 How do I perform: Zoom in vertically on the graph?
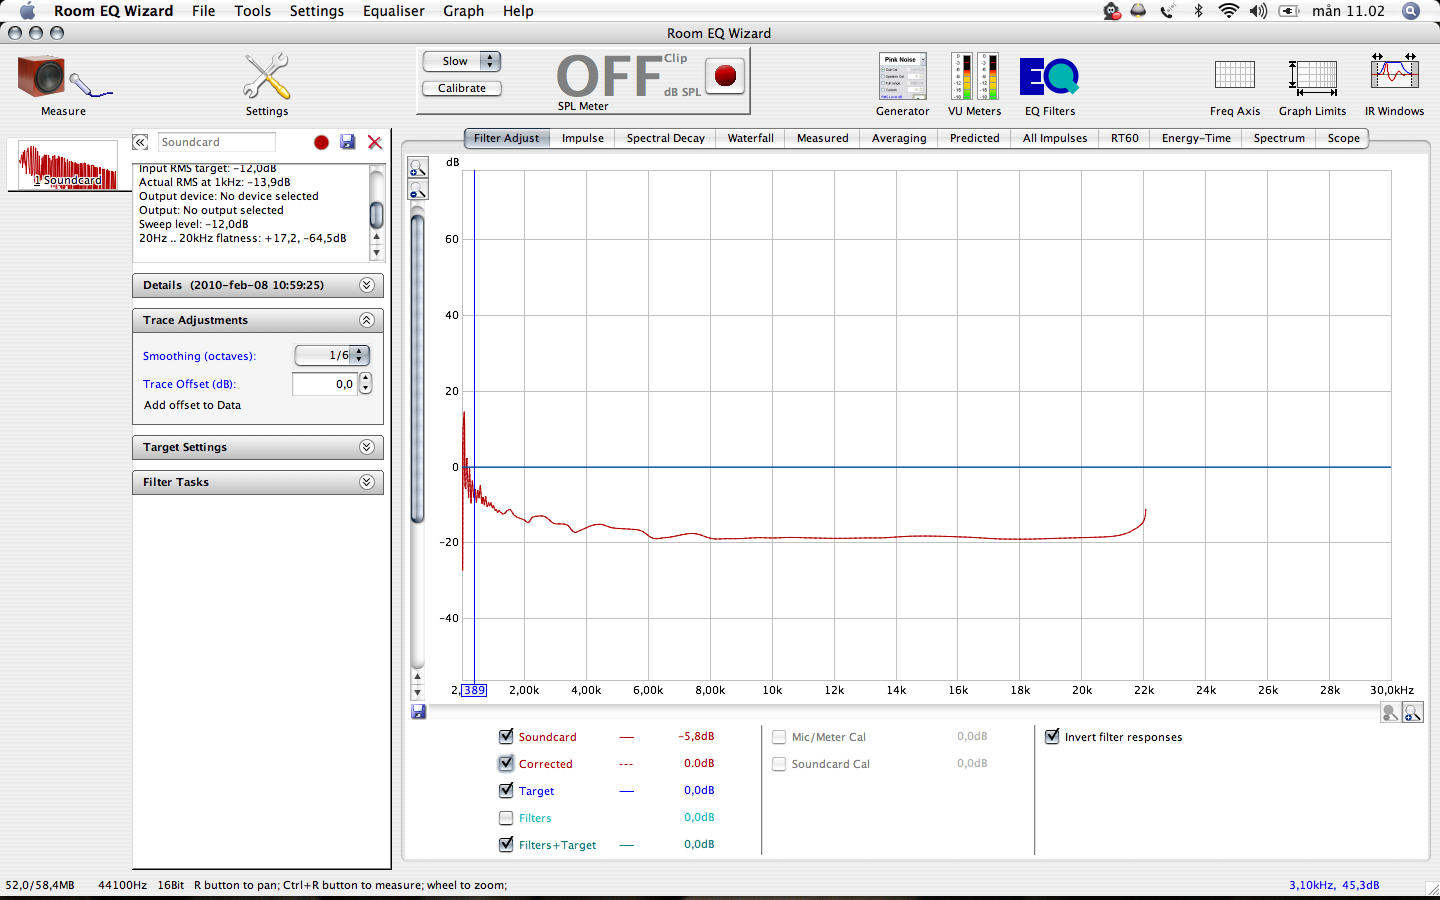(418, 168)
